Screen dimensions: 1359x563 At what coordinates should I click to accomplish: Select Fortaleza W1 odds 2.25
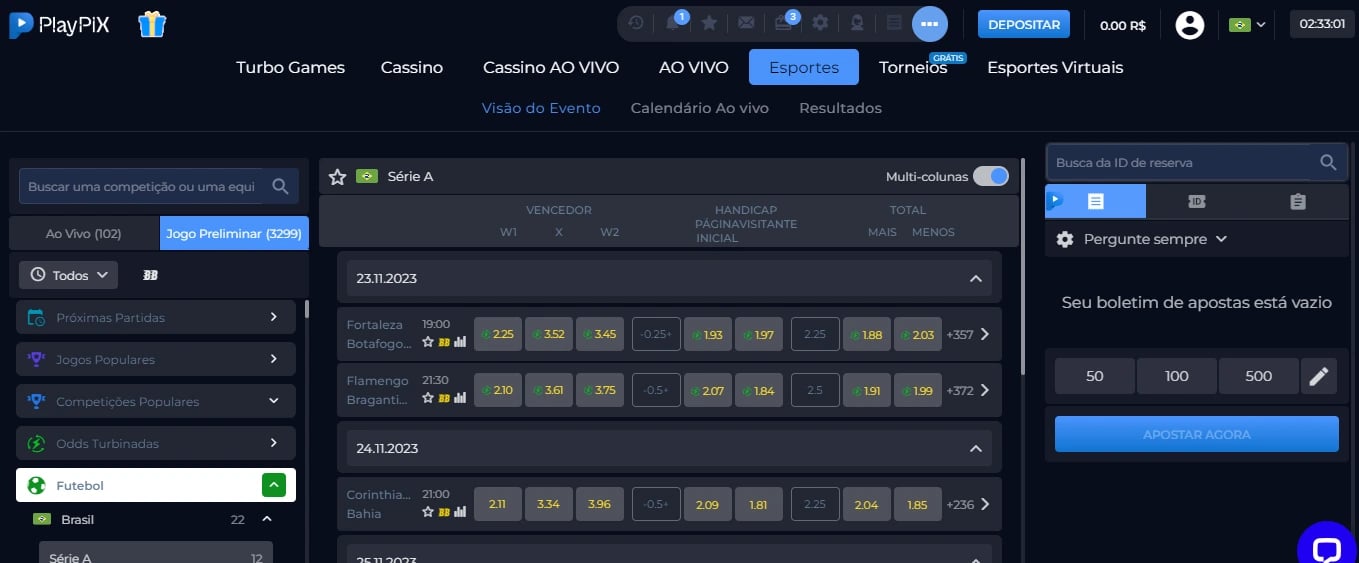tap(497, 334)
